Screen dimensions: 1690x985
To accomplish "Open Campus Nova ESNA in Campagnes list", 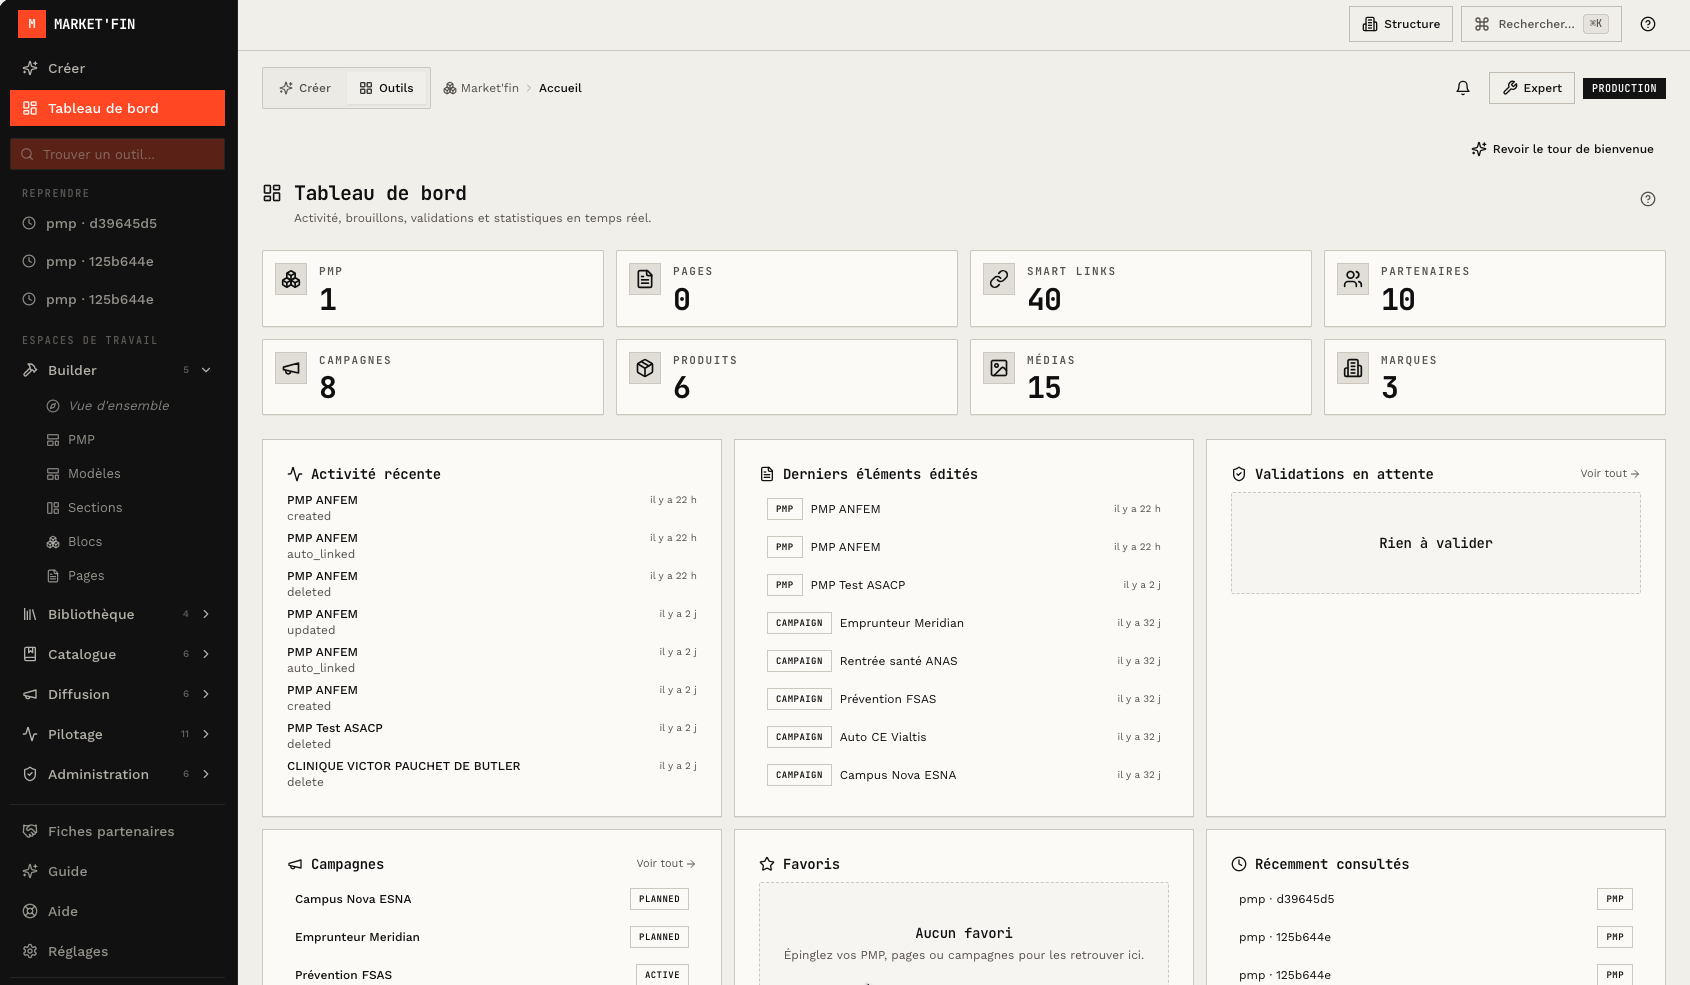I will [x=492, y=899].
